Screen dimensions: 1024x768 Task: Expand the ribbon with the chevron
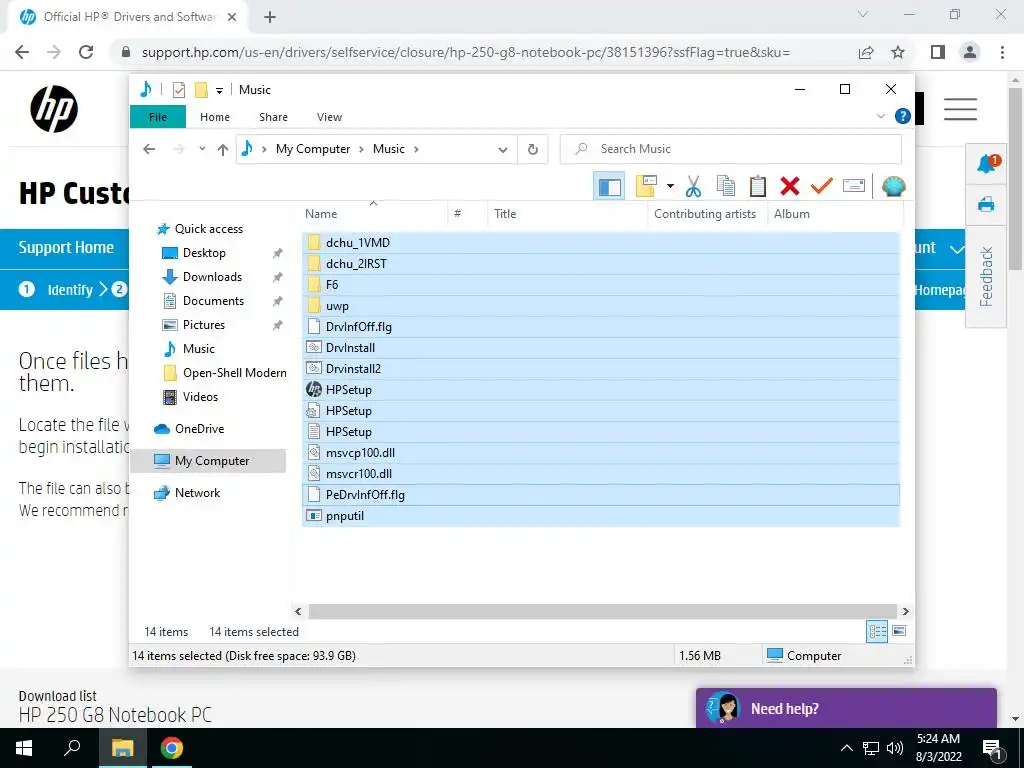point(880,116)
